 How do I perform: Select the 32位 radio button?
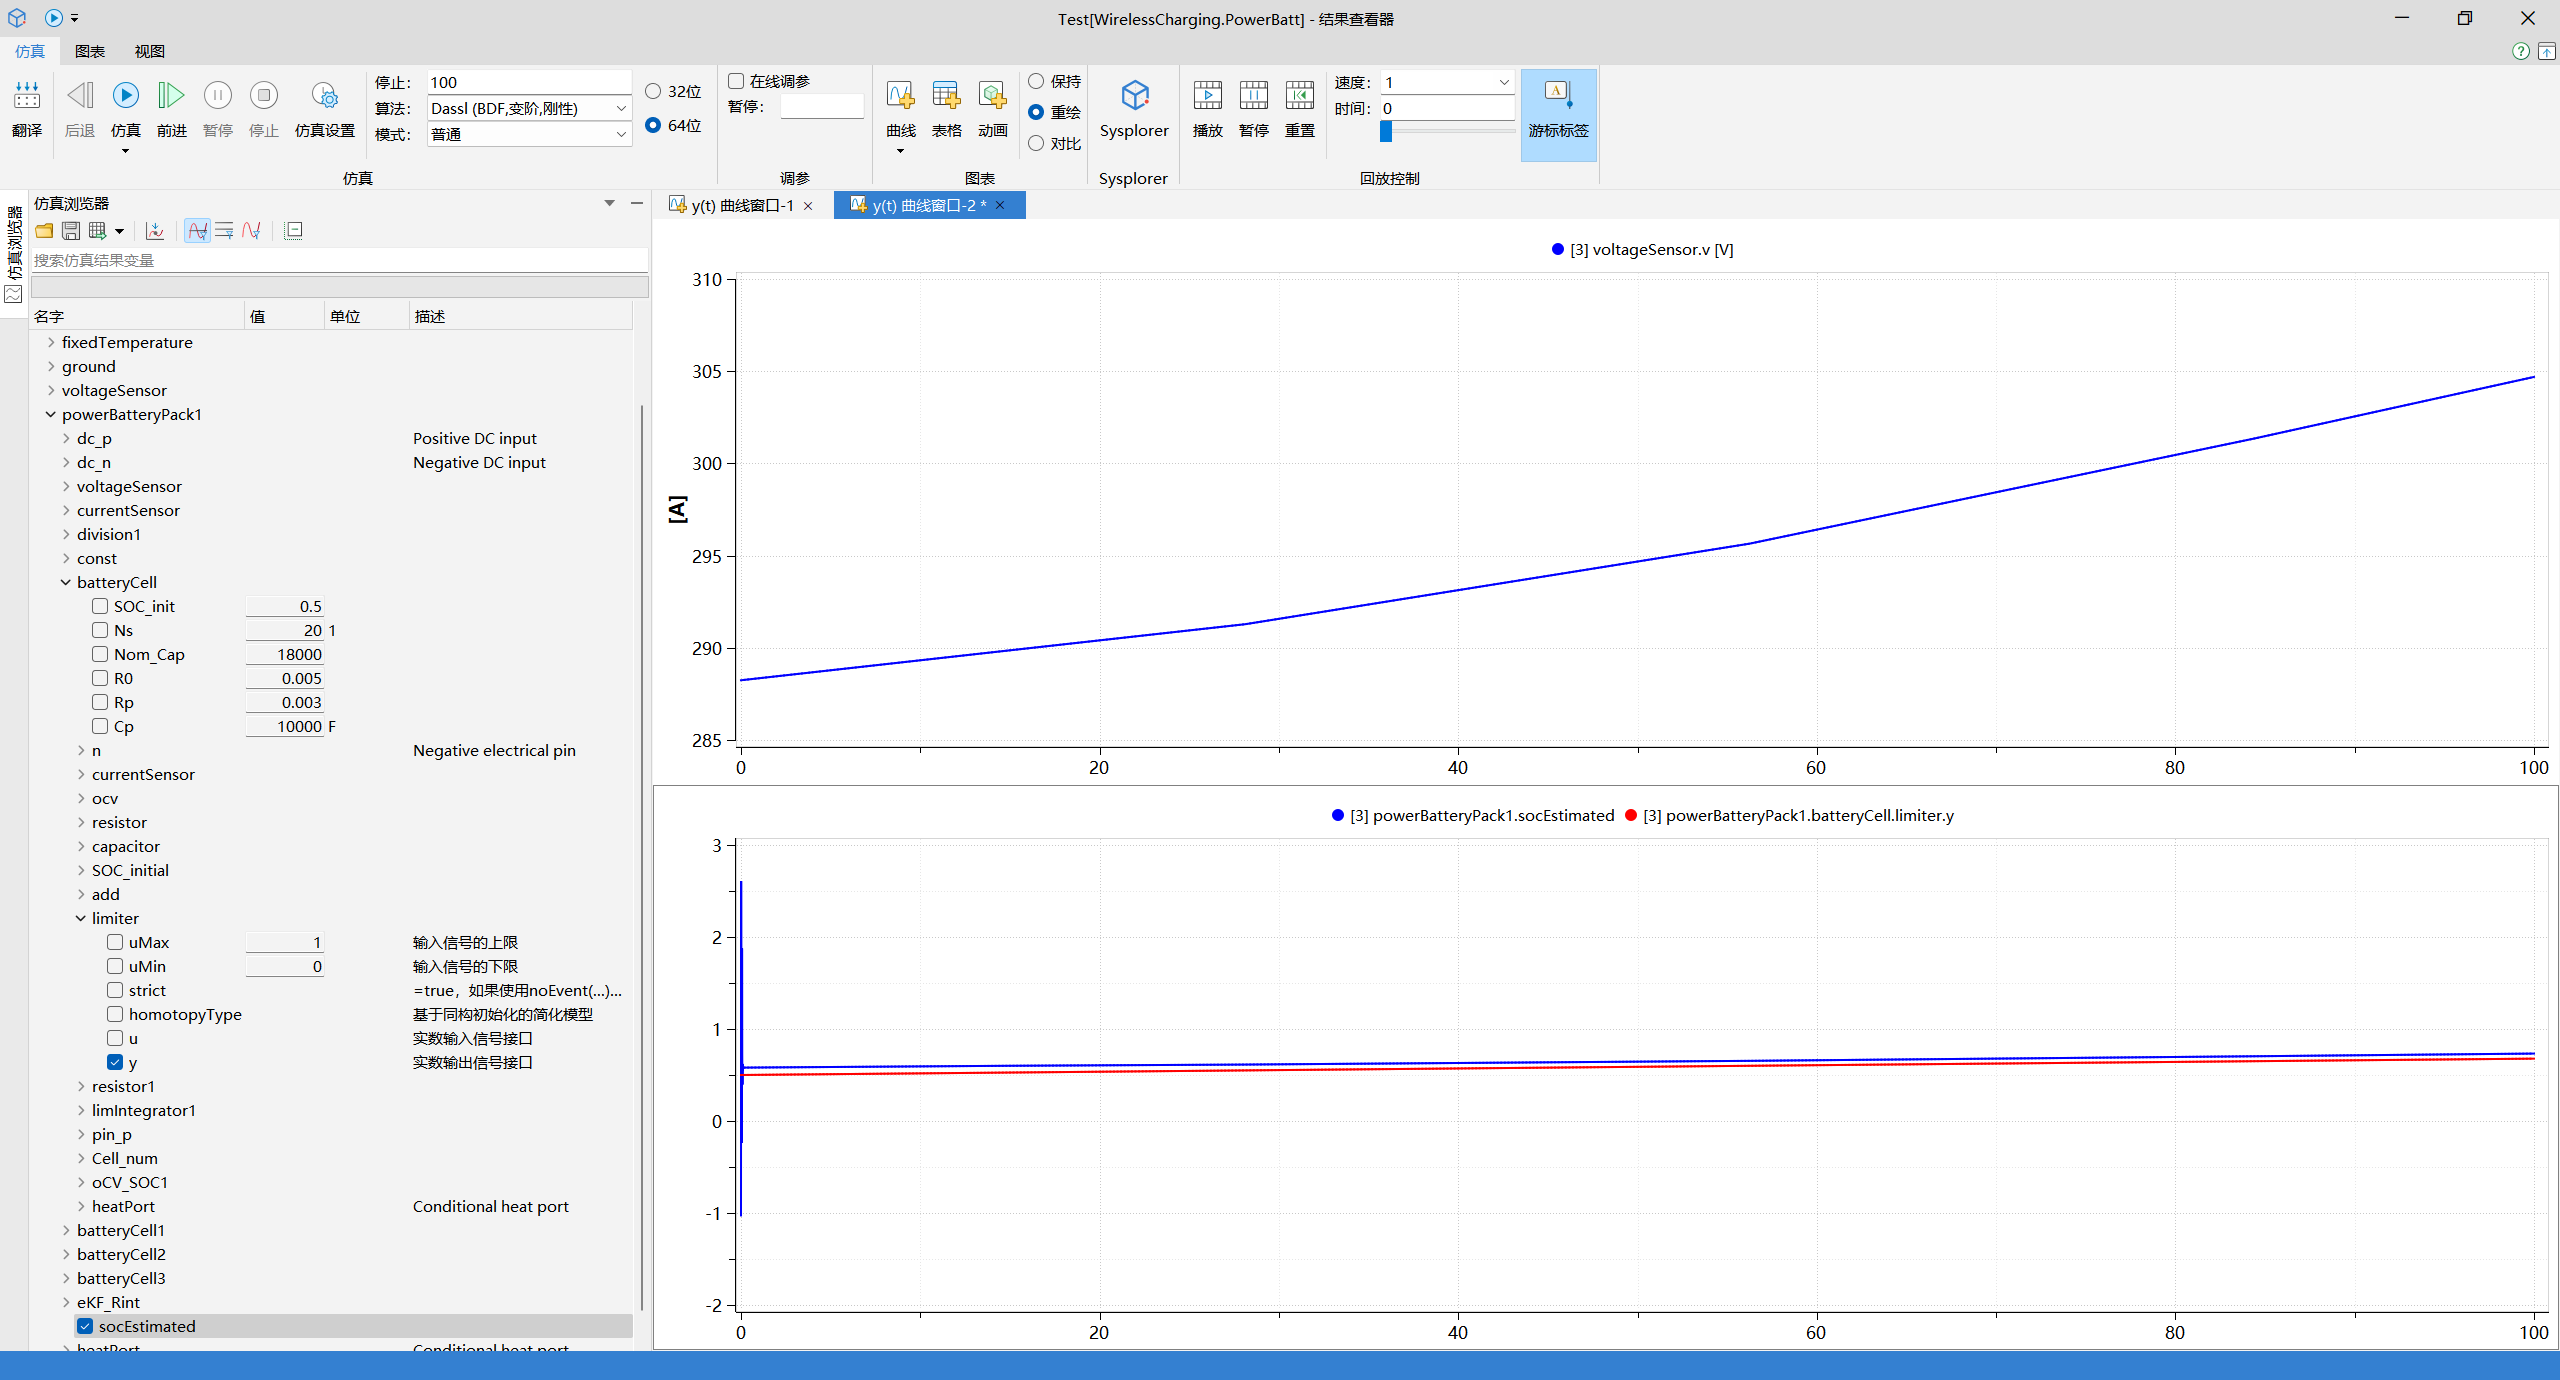pyautogui.click(x=653, y=91)
